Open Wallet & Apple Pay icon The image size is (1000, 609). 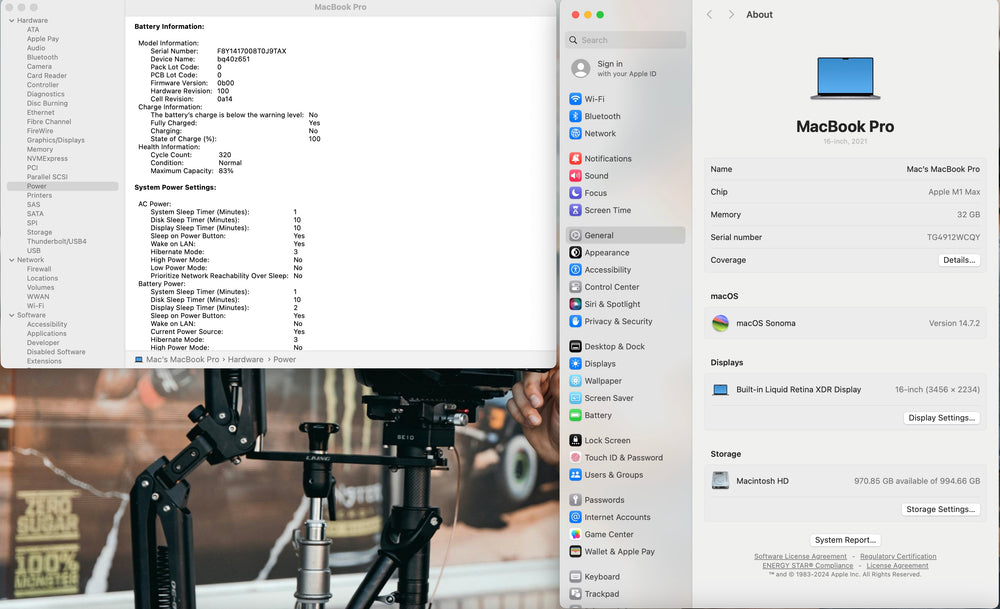575,552
